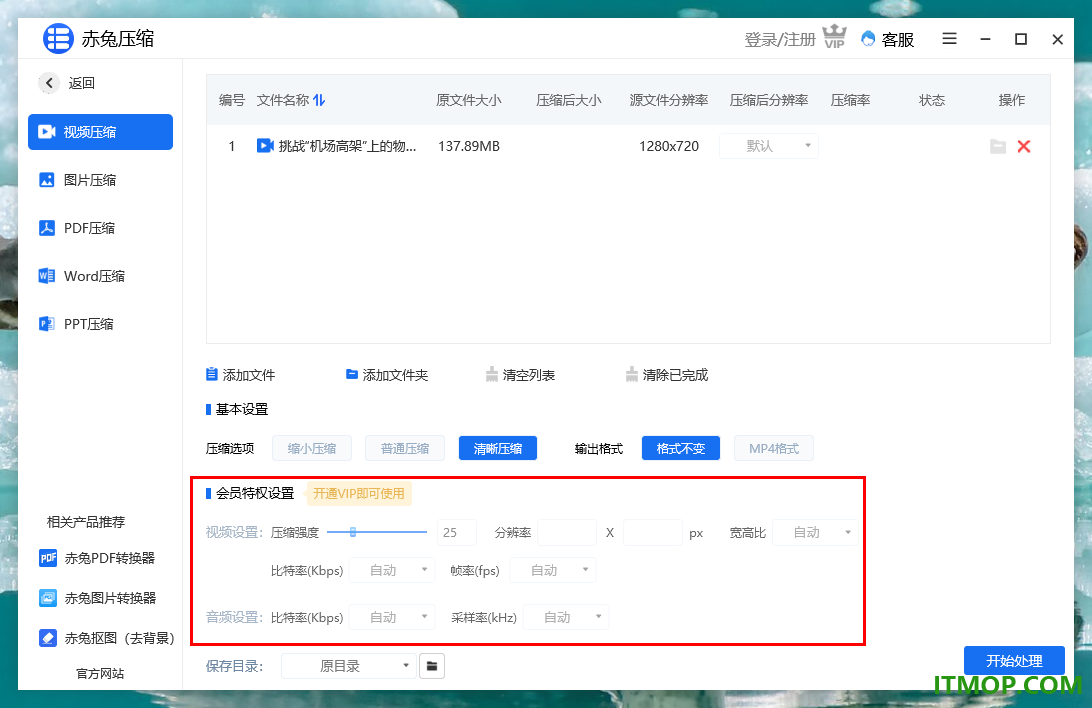The width and height of the screenshot is (1092, 708).
Task: Switch to PDF压缩 tab
Action: [x=77, y=228]
